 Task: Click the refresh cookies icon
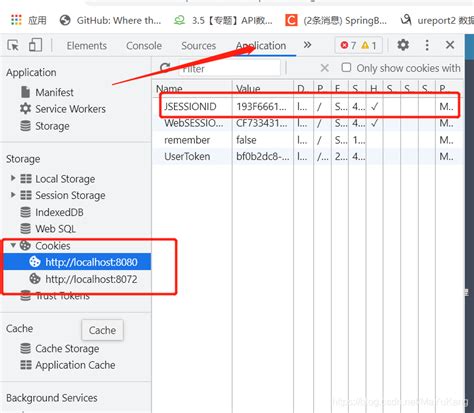pos(165,68)
